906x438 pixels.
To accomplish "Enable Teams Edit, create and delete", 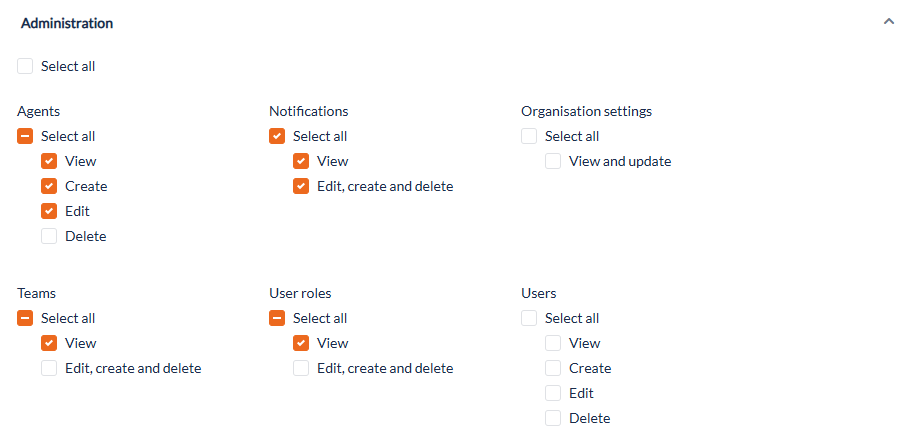I will [x=50, y=368].
